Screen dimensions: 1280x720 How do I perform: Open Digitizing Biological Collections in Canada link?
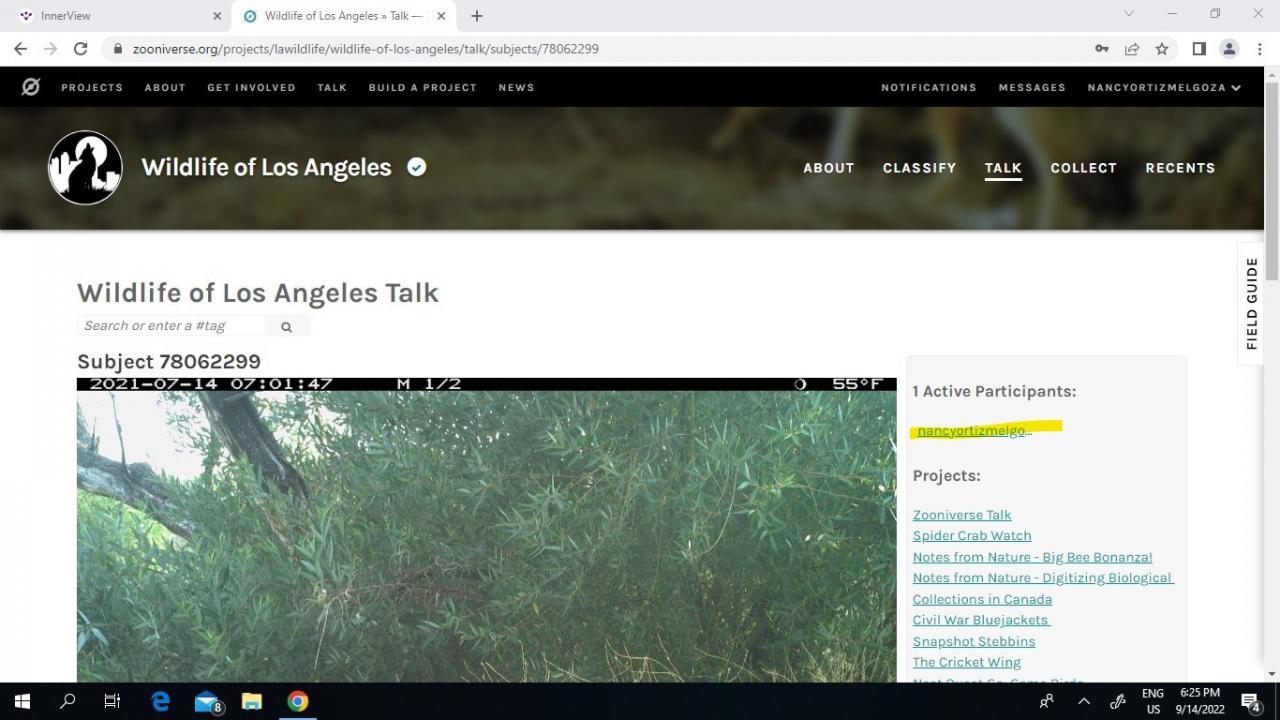click(1042, 588)
